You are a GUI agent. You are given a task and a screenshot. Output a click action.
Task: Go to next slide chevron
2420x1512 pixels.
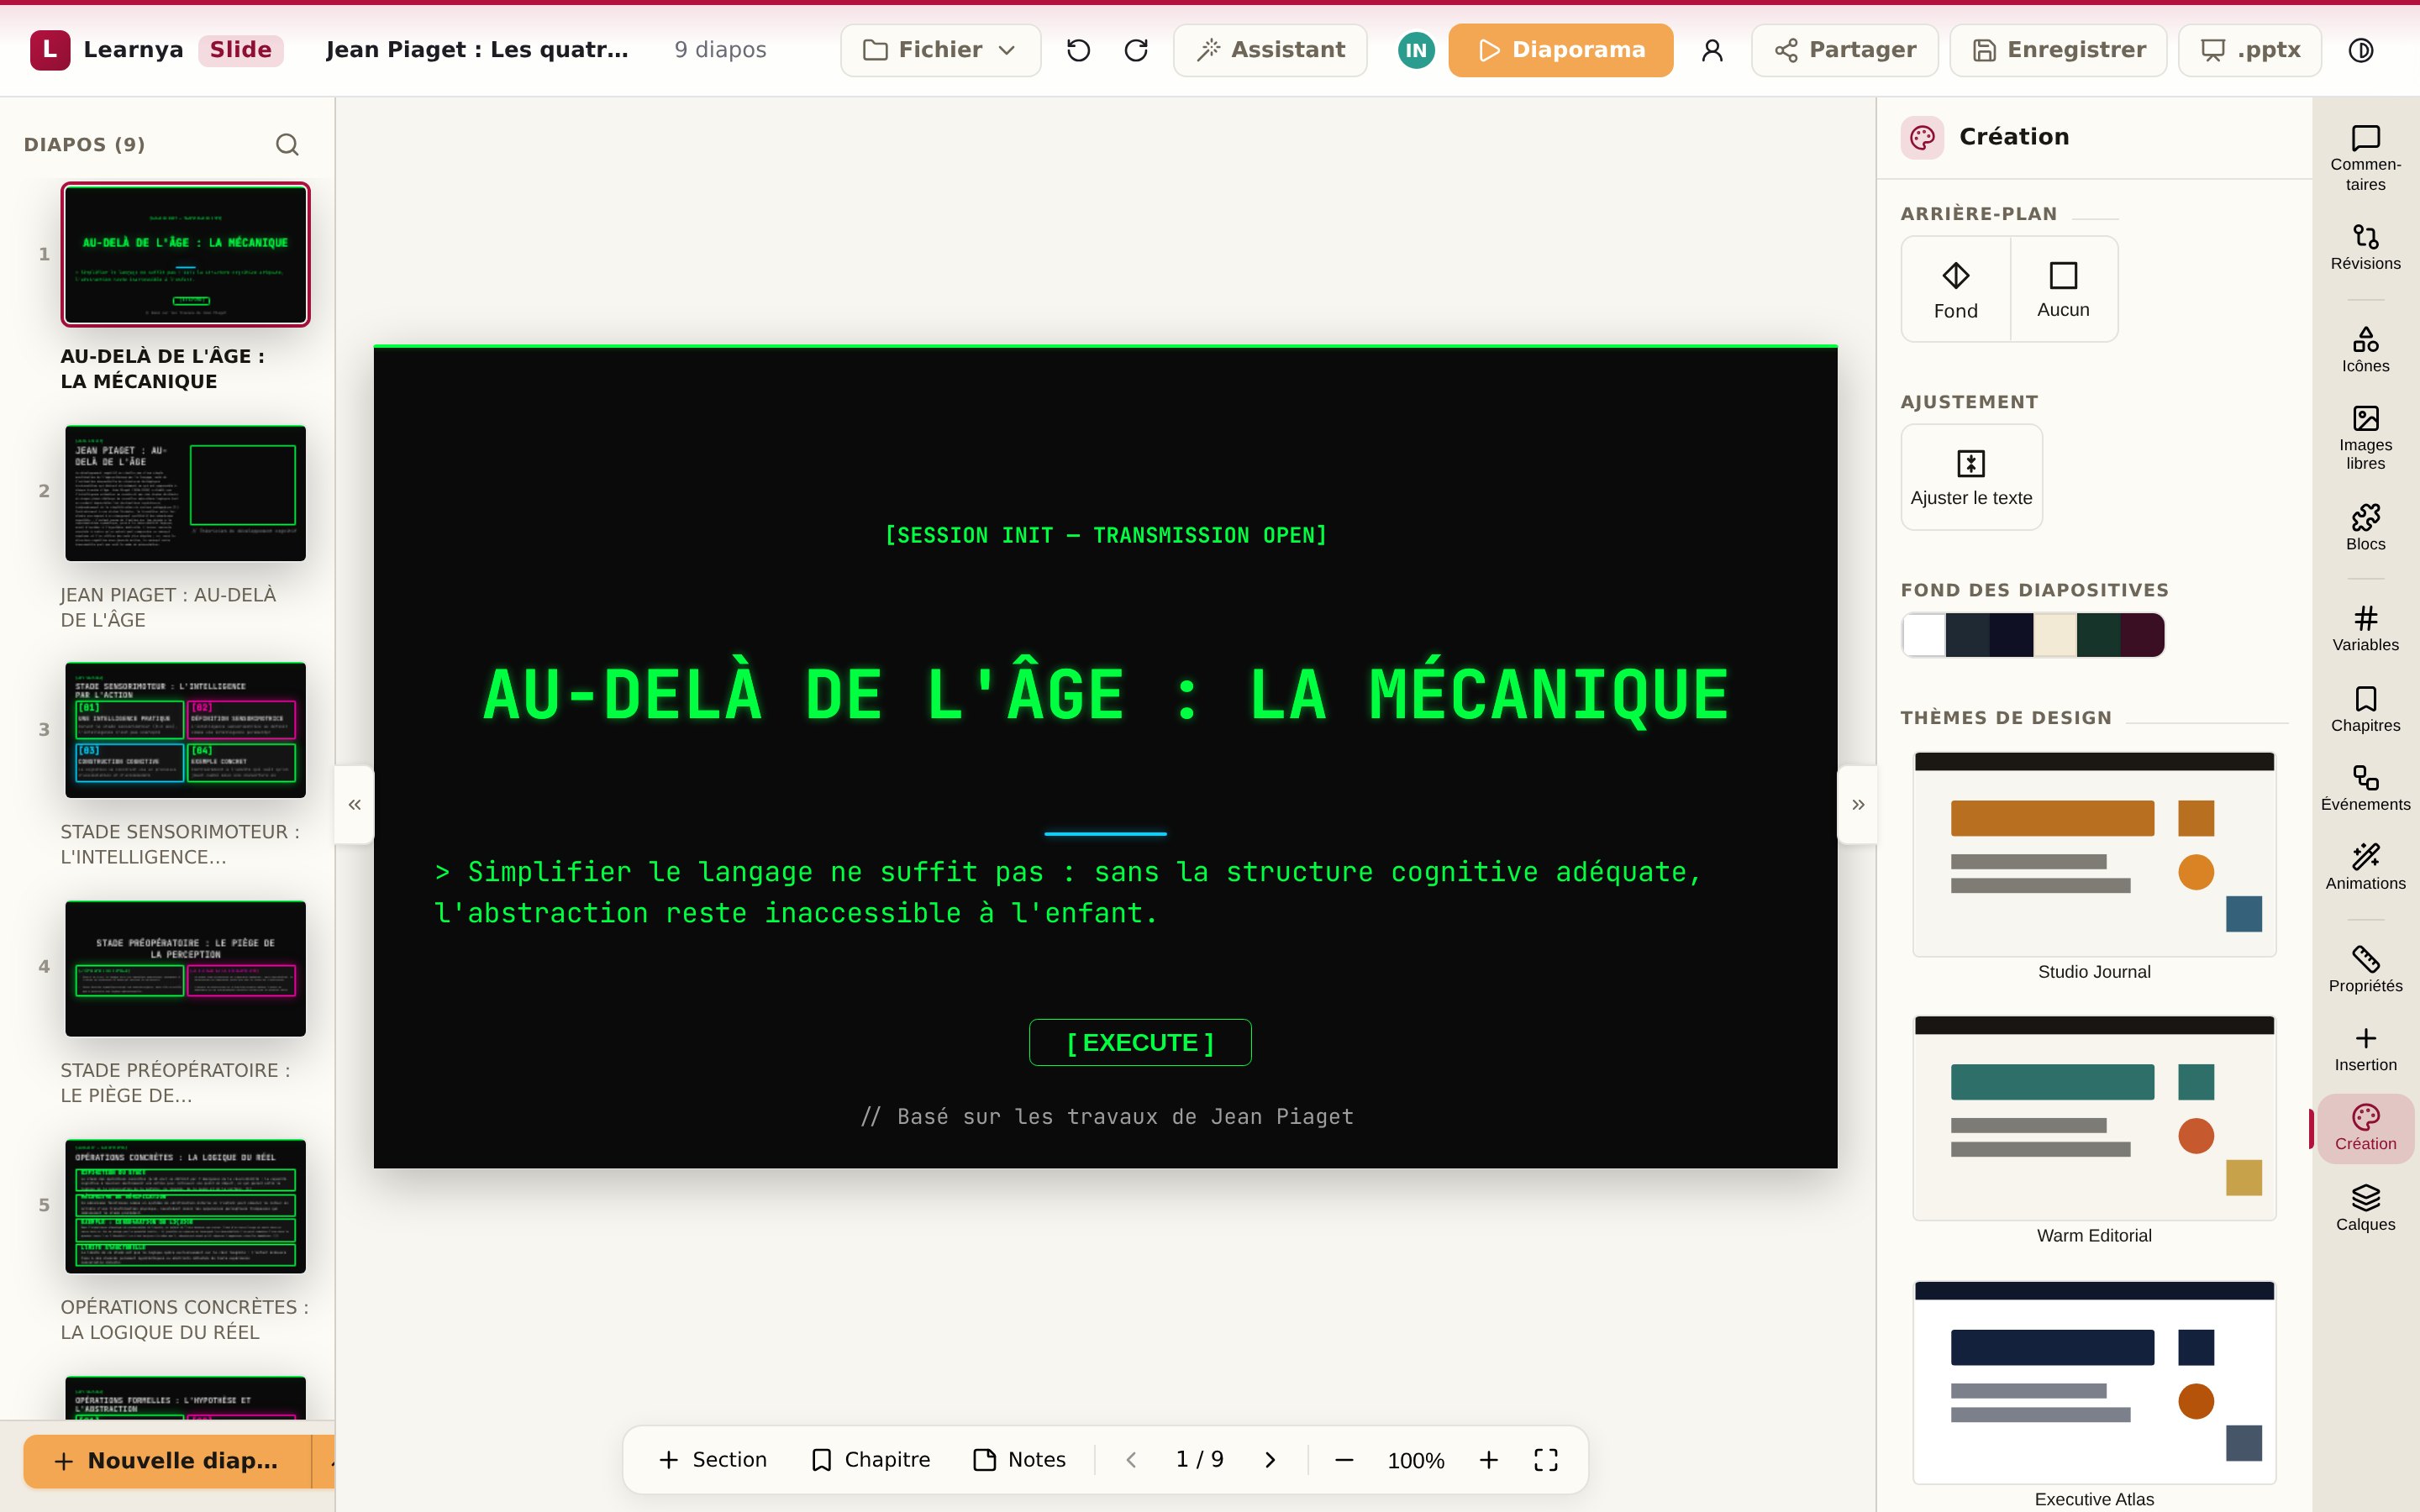pos(1270,1460)
